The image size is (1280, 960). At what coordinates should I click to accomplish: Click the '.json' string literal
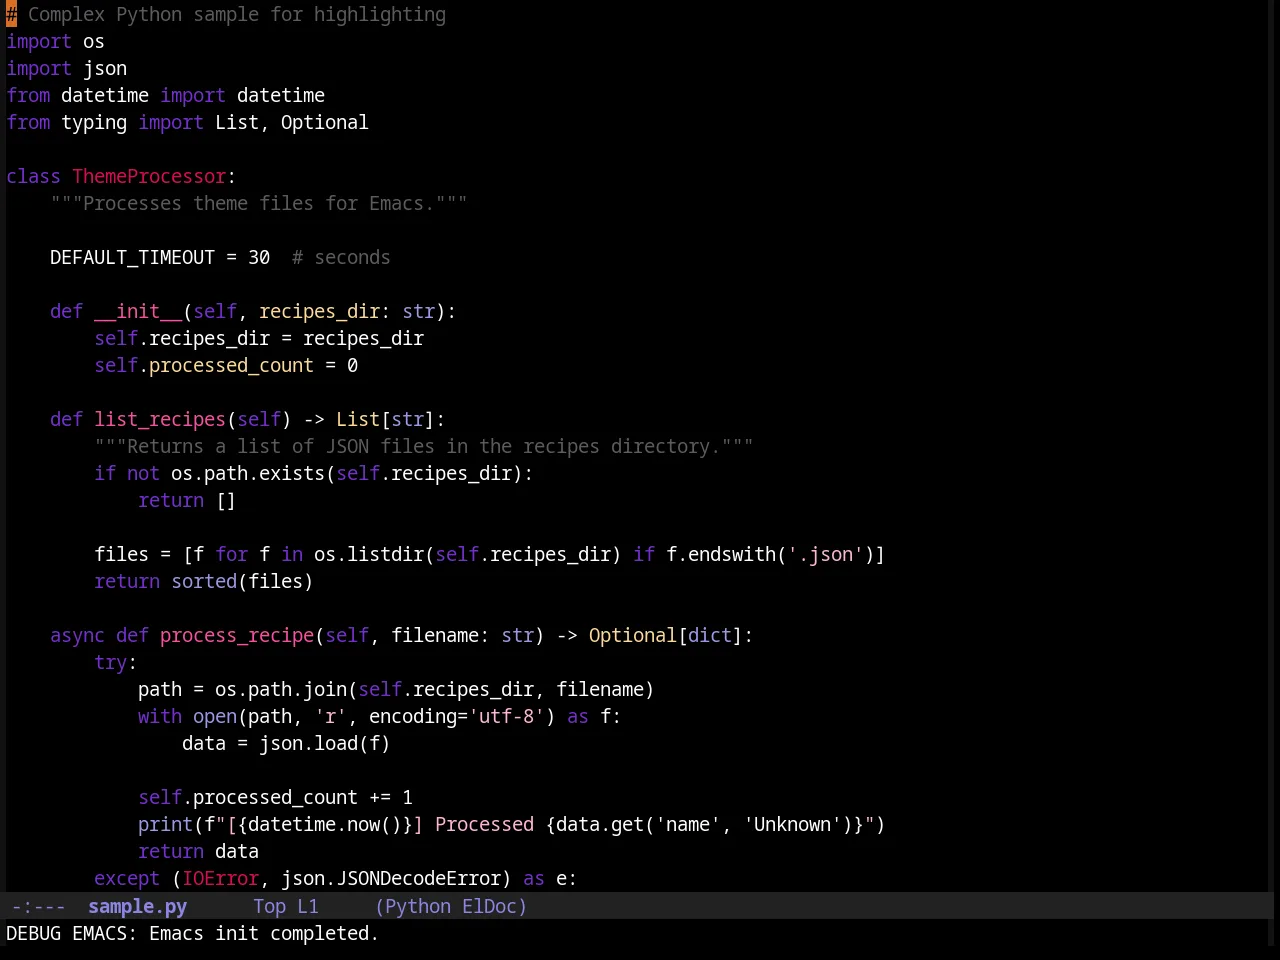[825, 554]
